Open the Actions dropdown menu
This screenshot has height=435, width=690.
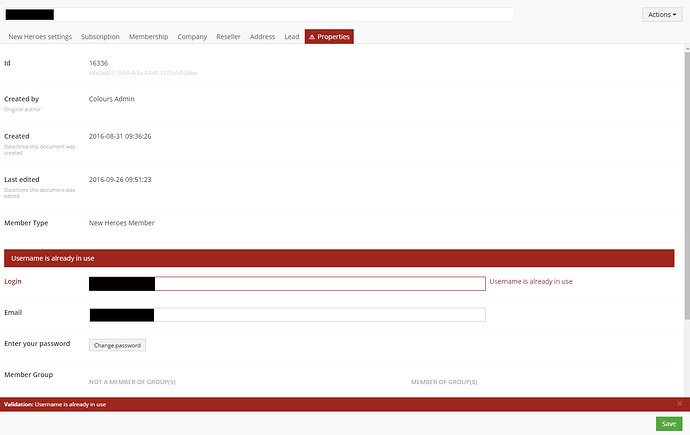[662, 15]
